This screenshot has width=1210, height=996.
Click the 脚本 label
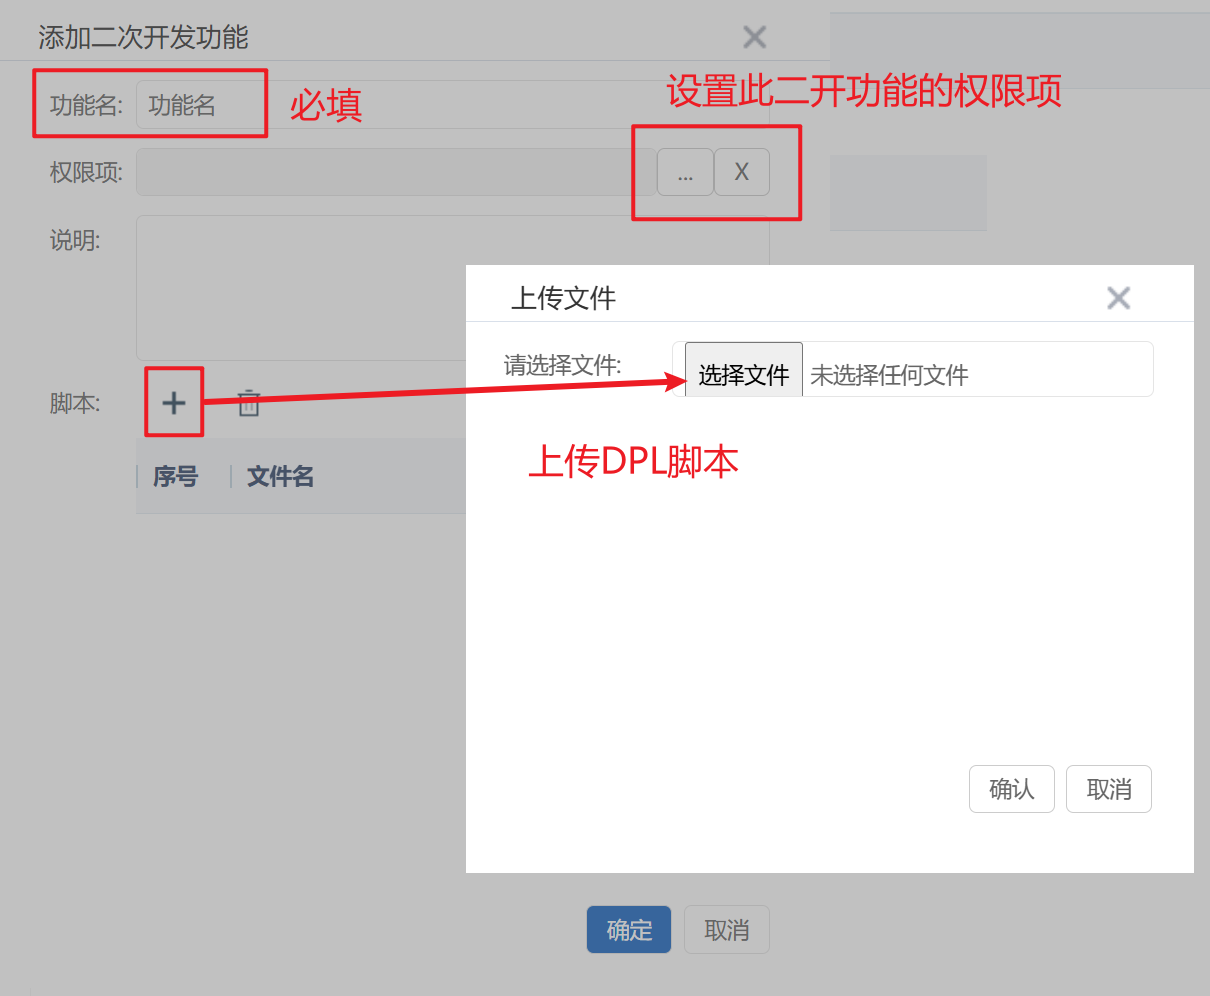coord(75,403)
